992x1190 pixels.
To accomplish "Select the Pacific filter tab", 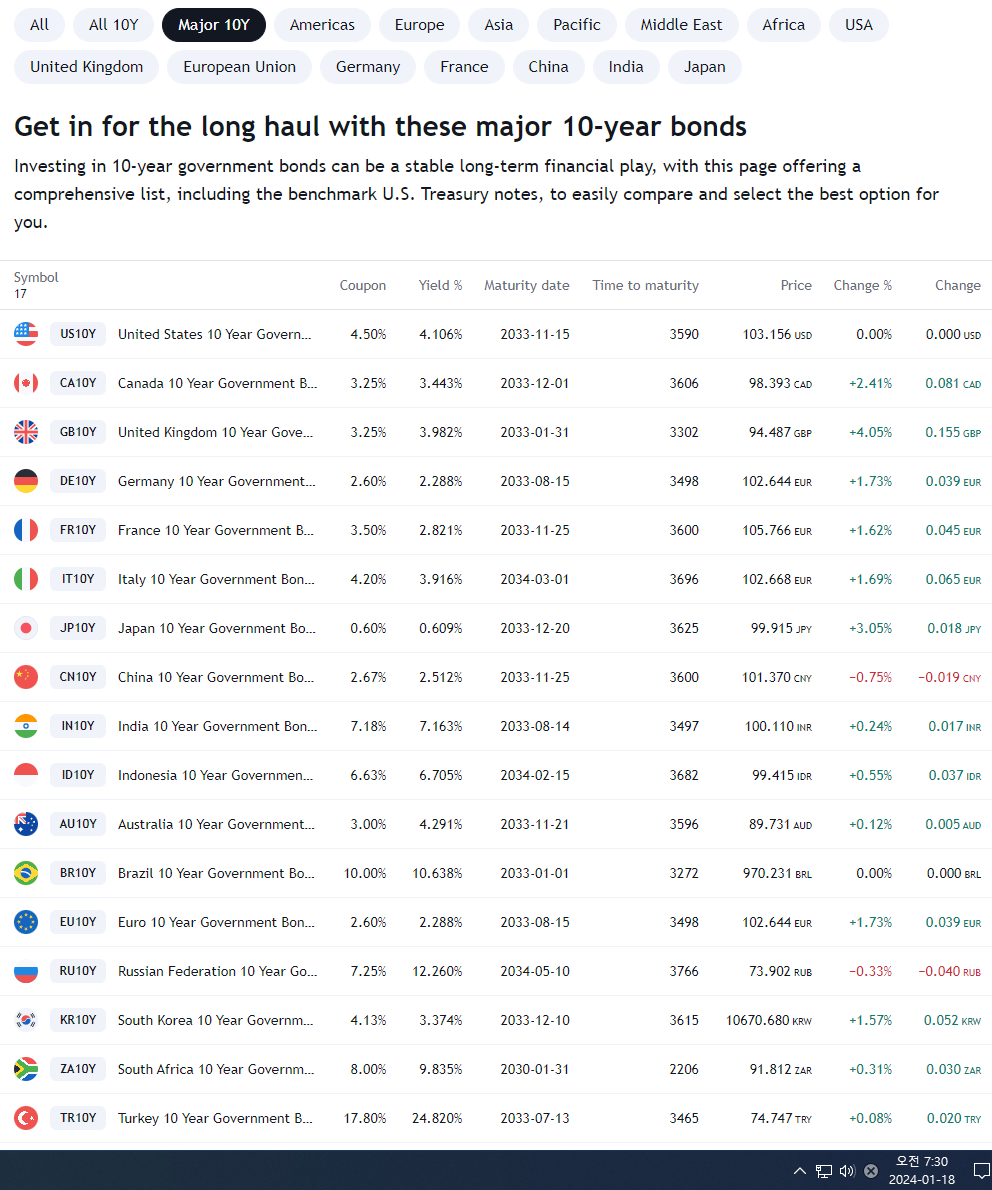I will tap(577, 25).
